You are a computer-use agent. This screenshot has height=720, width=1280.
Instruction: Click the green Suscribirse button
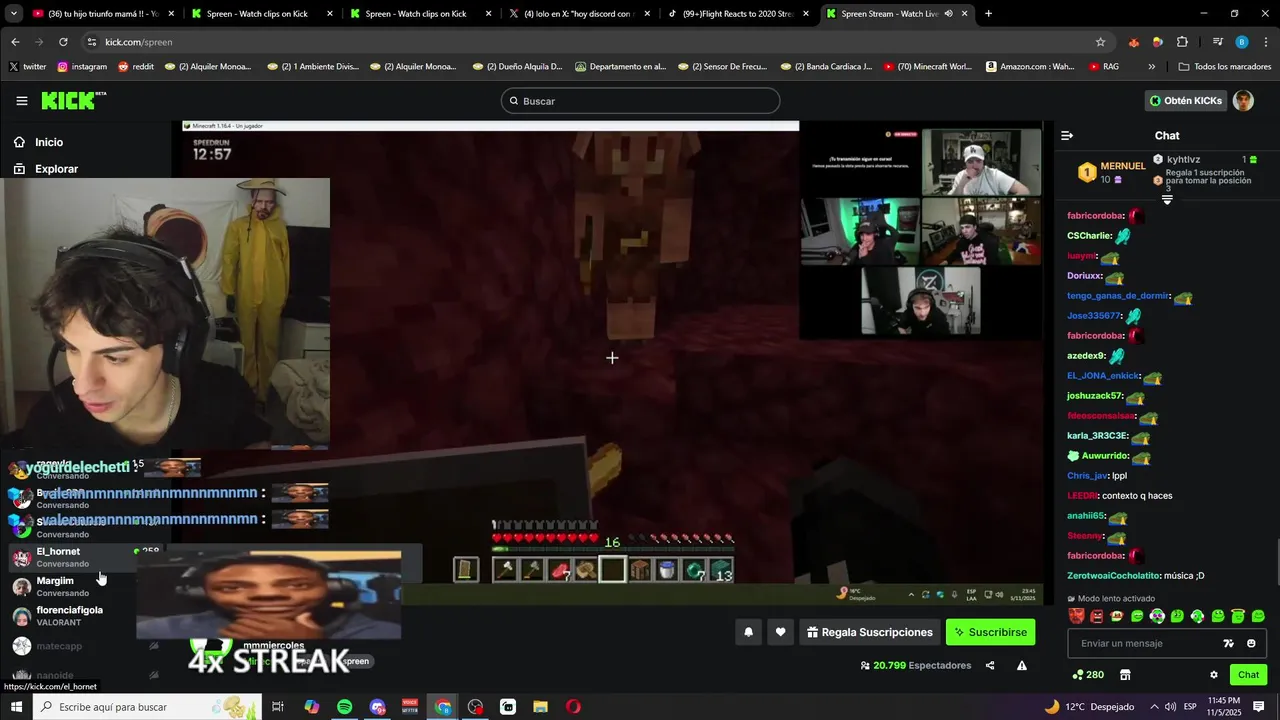(990, 632)
